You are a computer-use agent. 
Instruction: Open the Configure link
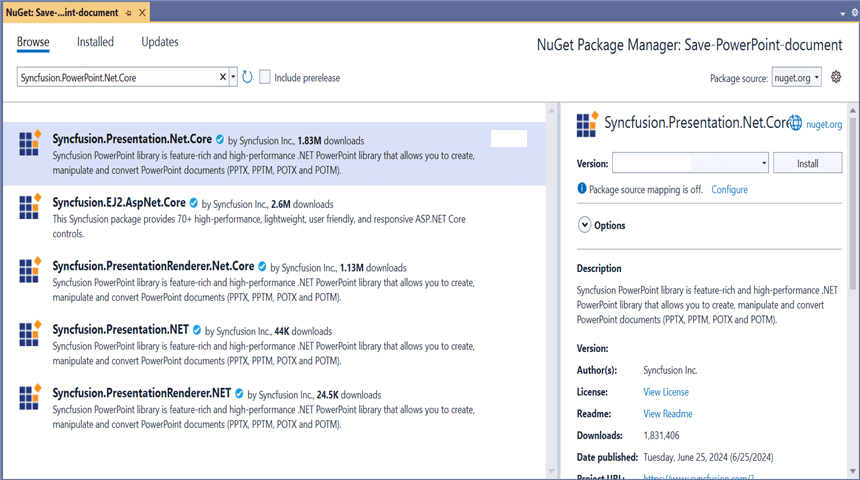(729, 189)
